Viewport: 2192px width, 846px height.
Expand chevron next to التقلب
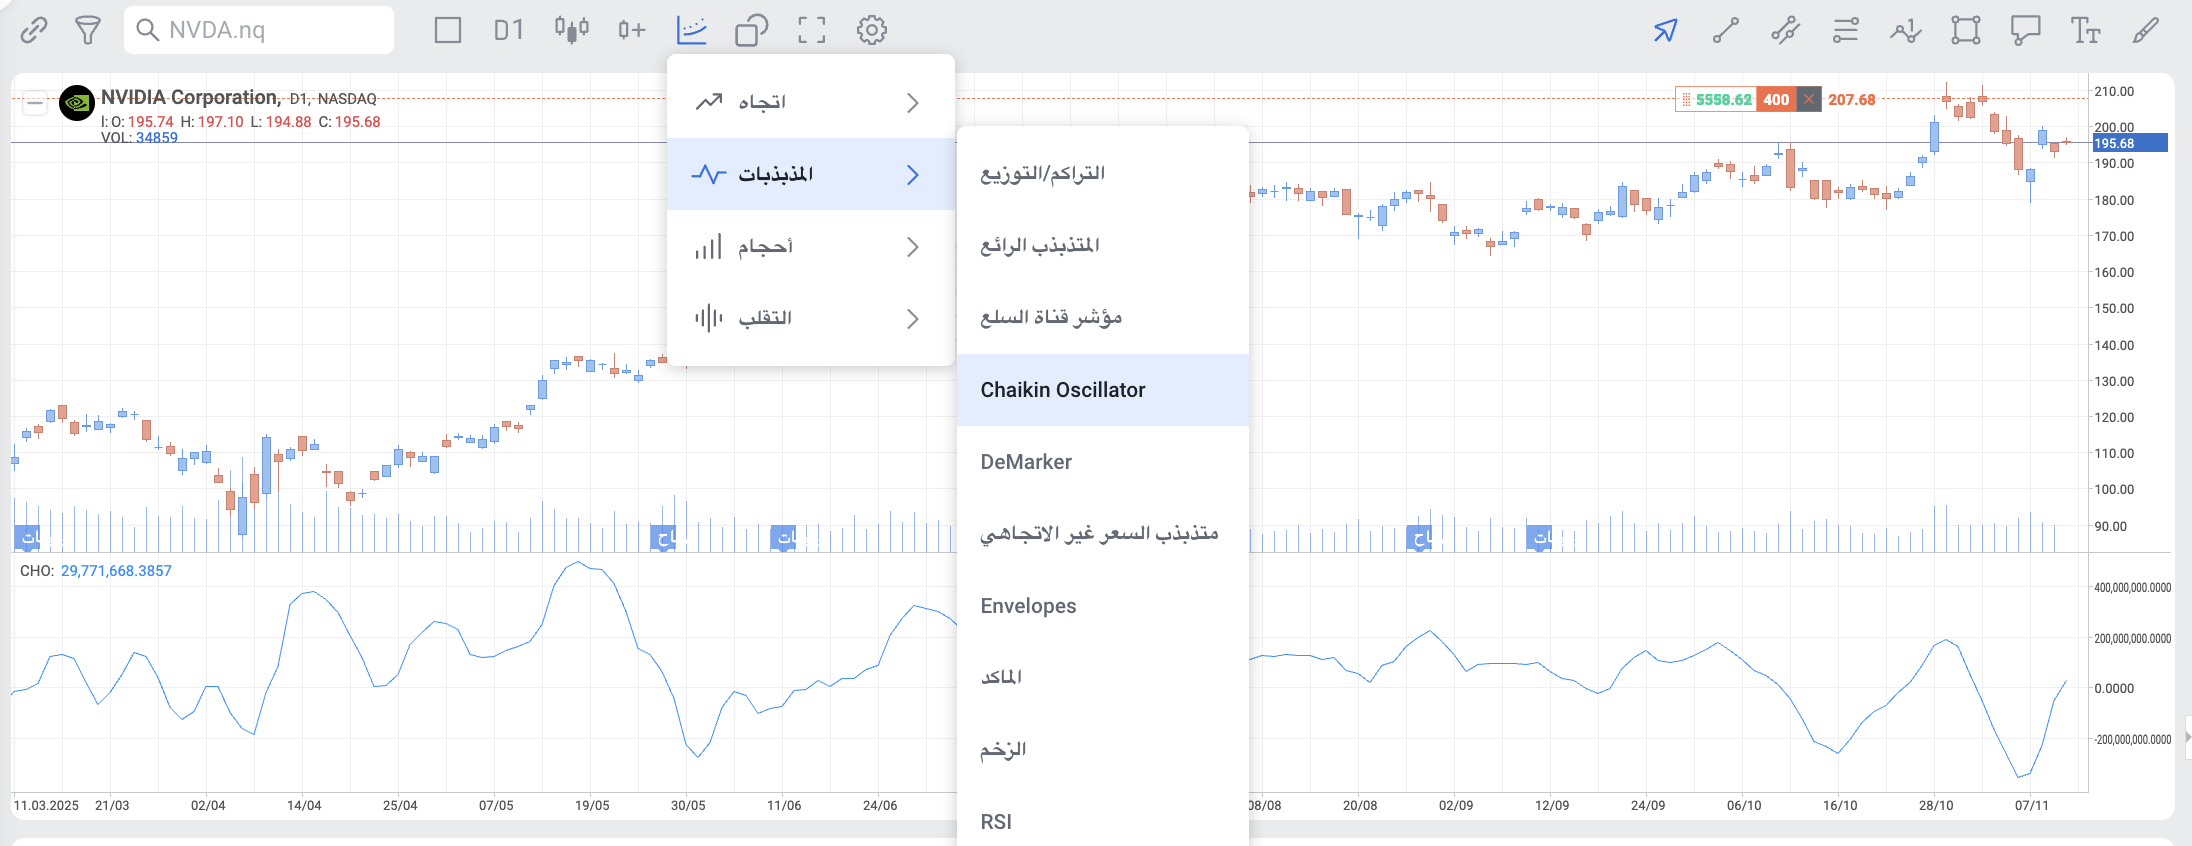tap(913, 318)
